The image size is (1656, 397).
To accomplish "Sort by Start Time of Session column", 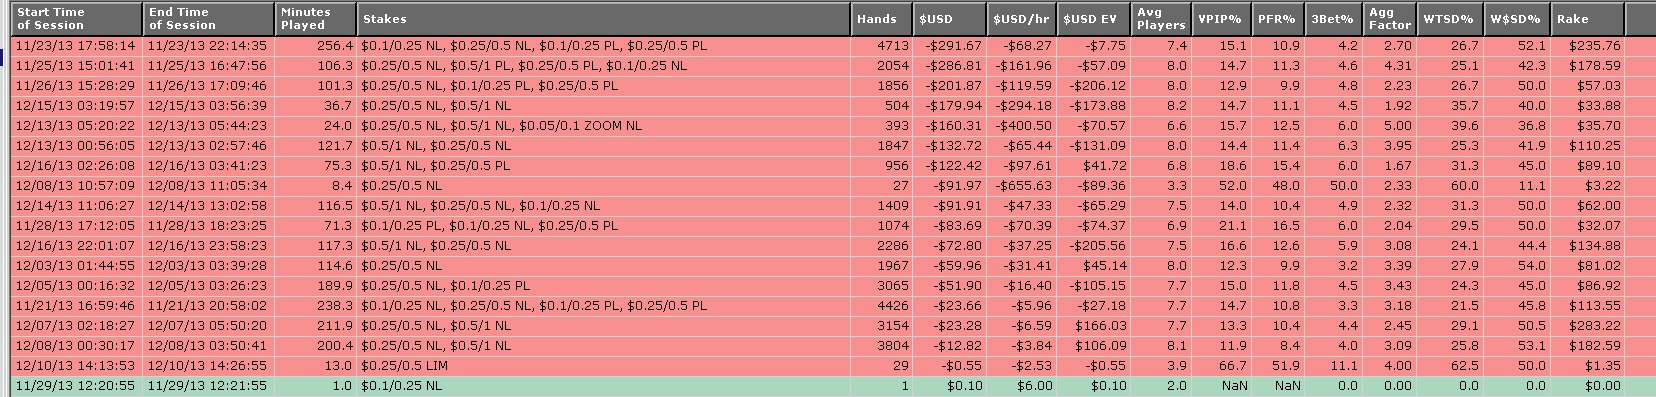I will click(x=77, y=18).
